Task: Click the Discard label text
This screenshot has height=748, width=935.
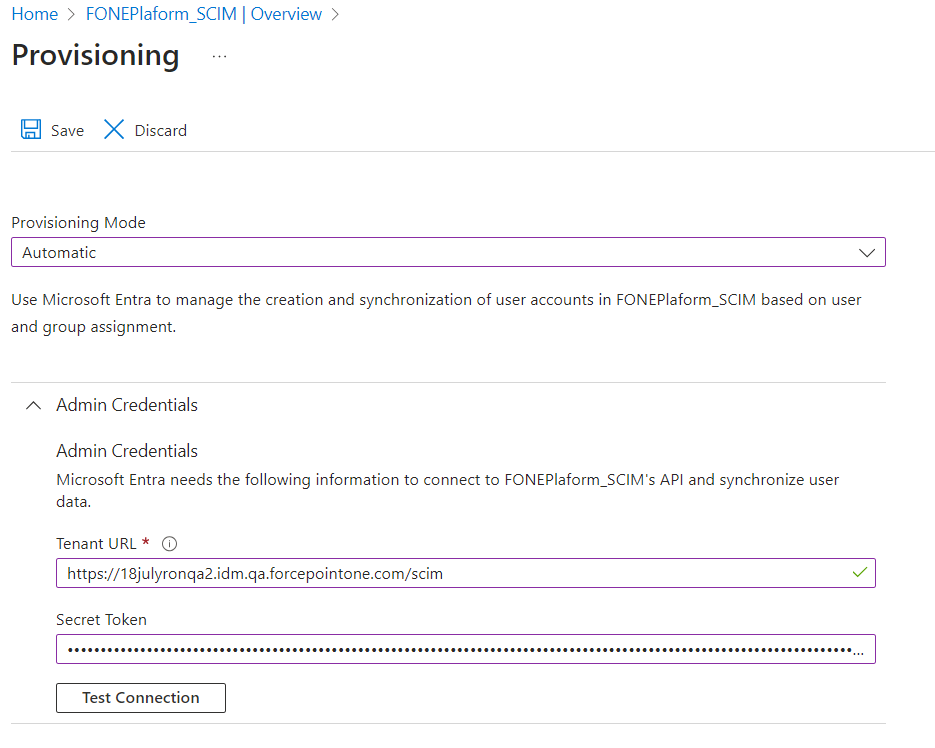Action: 160,131
